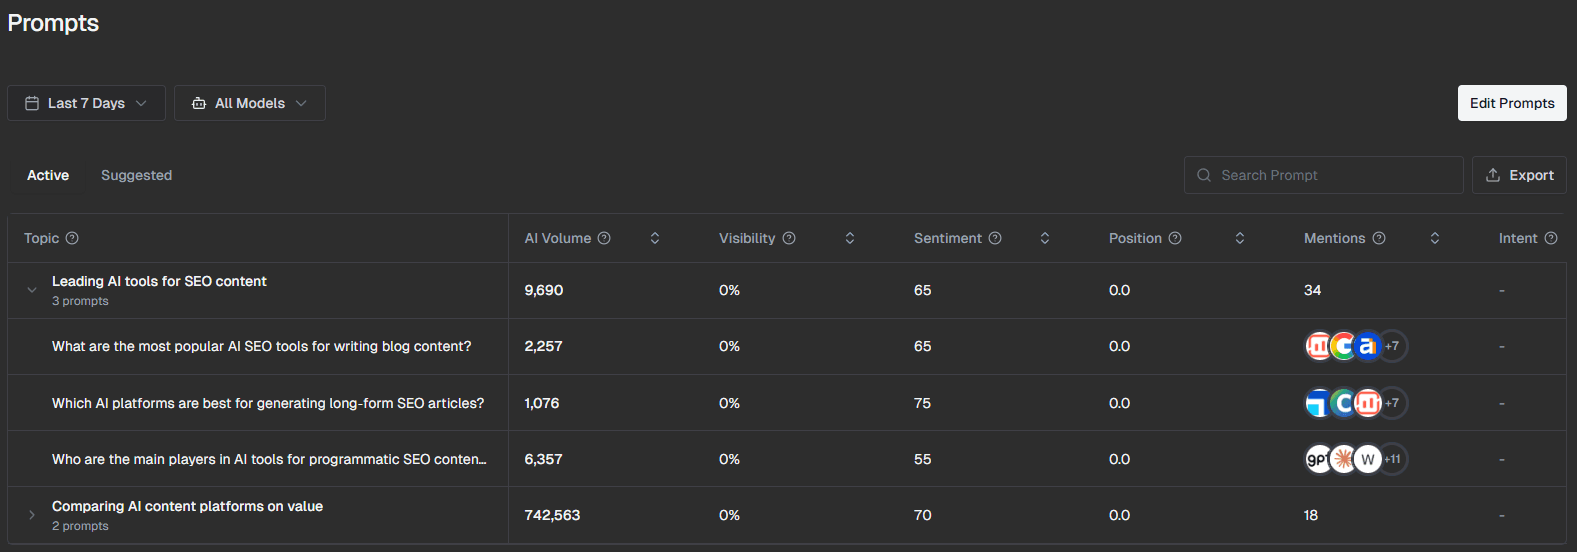Viewport: 1577px width, 552px height.
Task: Collapse the Leading AI tools for SEO content topic
Action: 32,290
